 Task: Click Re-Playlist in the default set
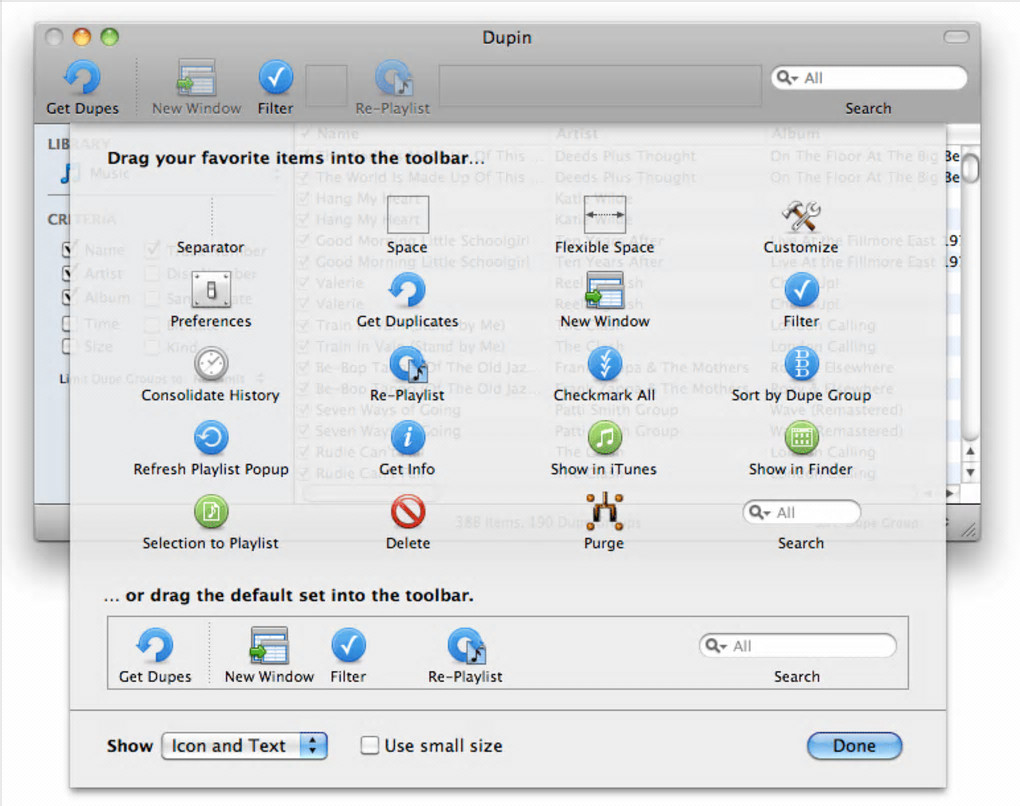pyautogui.click(x=465, y=655)
